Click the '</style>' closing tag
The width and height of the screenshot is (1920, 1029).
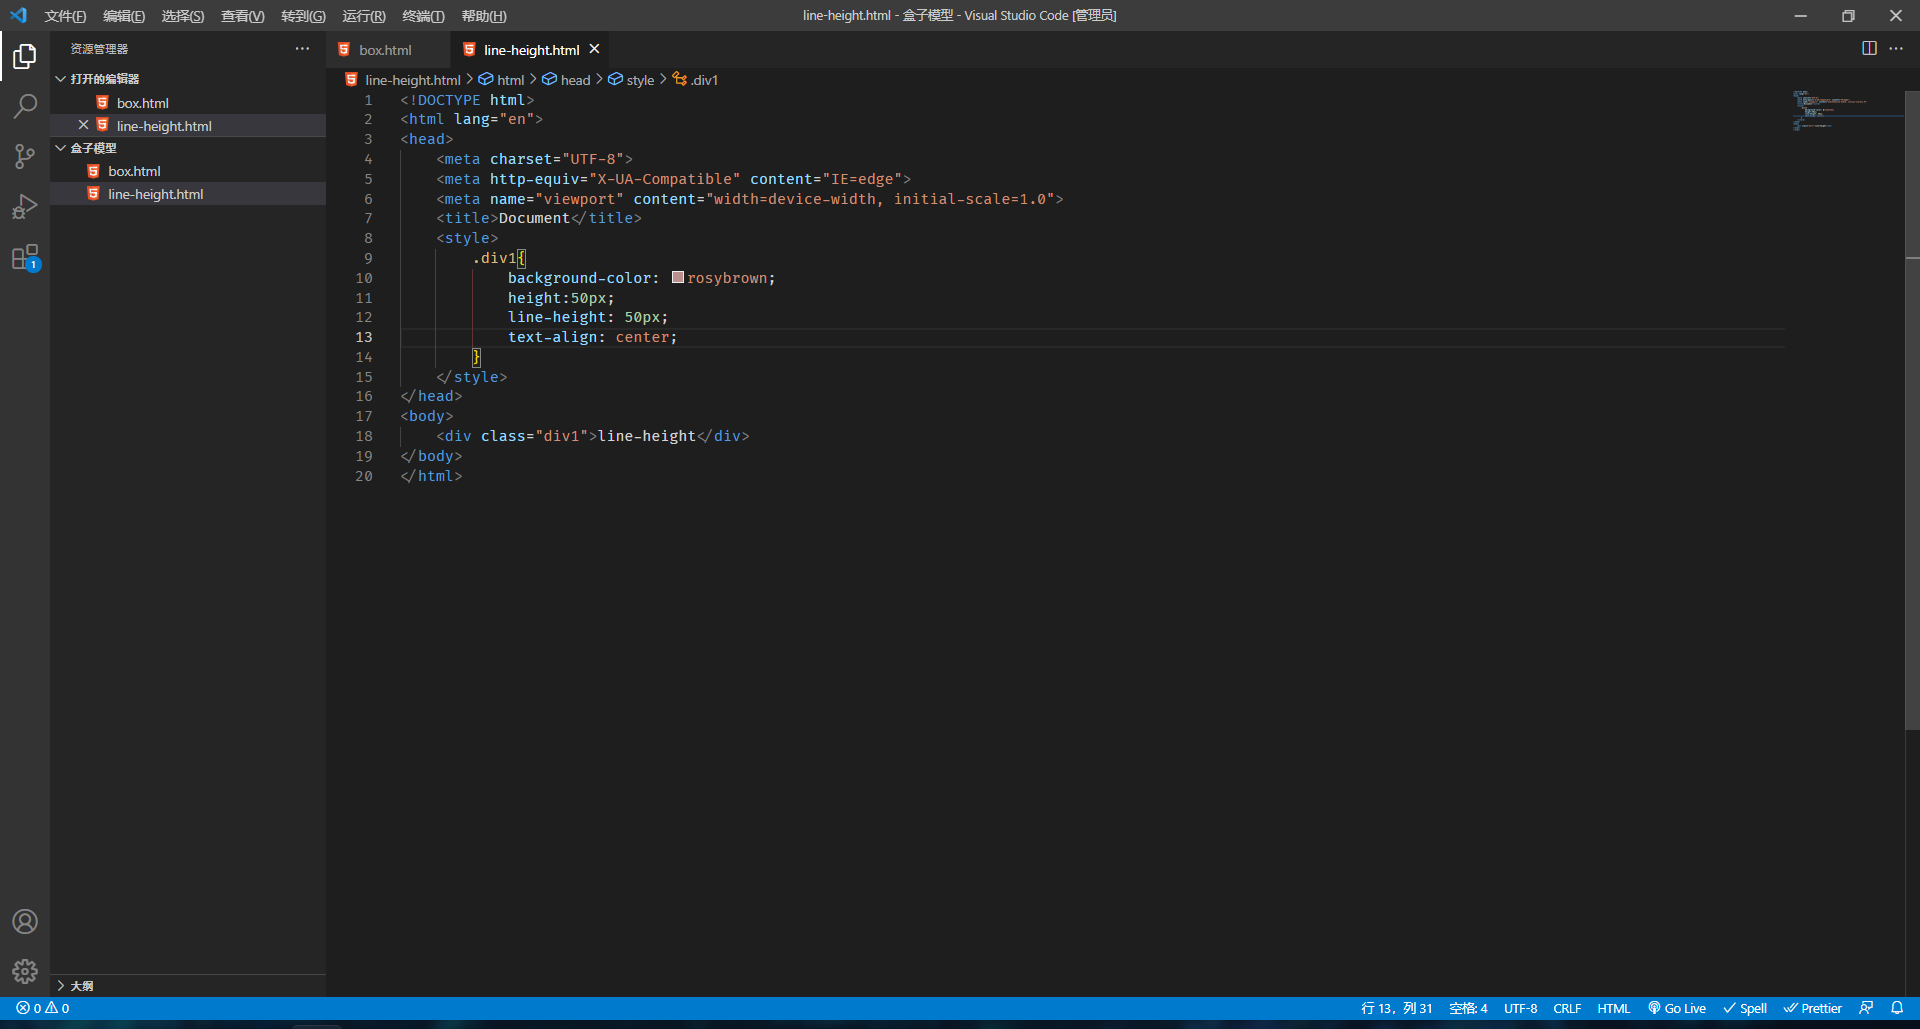[x=471, y=377]
